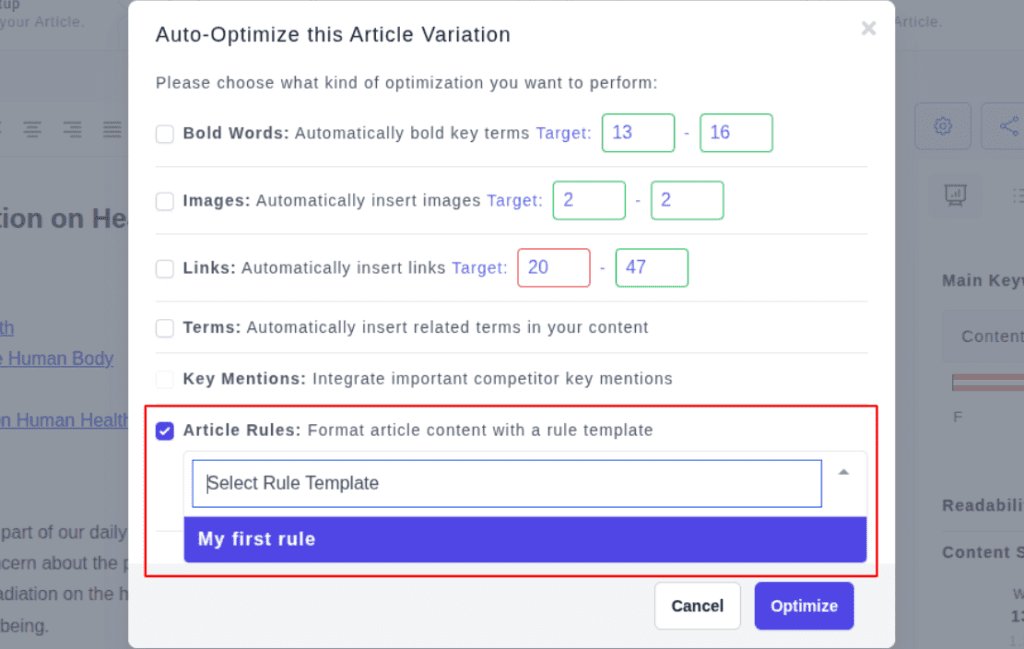Click the Optimize button
Screen dimensions: 1024x649
click(x=804, y=606)
